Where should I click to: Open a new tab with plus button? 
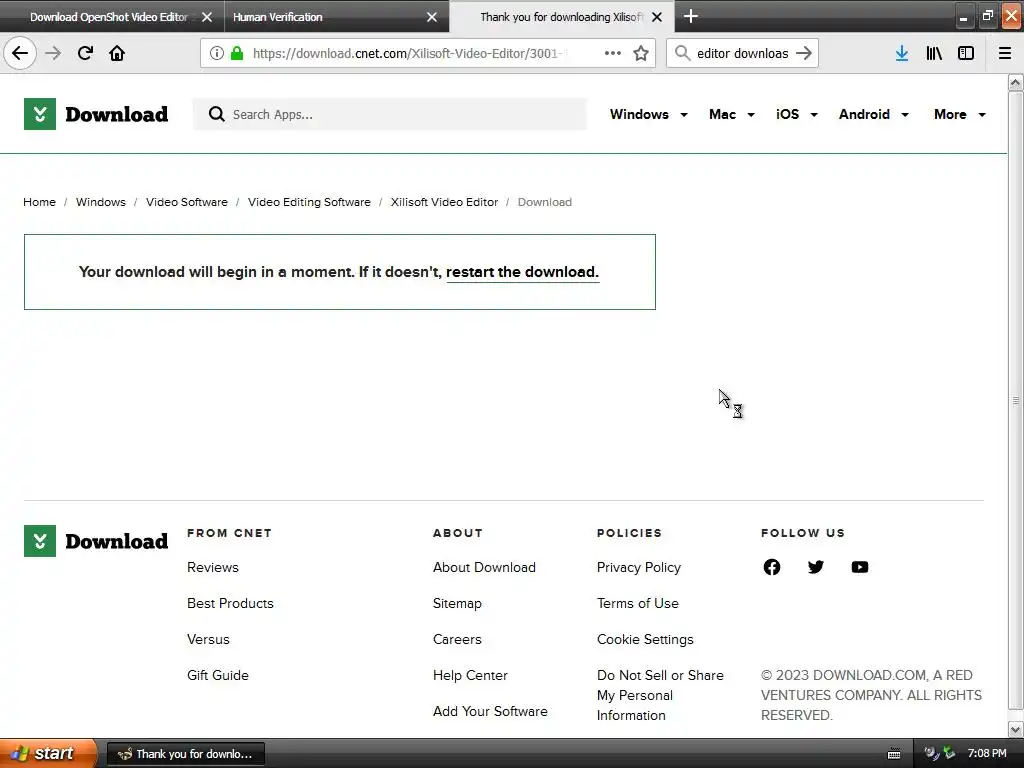click(x=691, y=16)
